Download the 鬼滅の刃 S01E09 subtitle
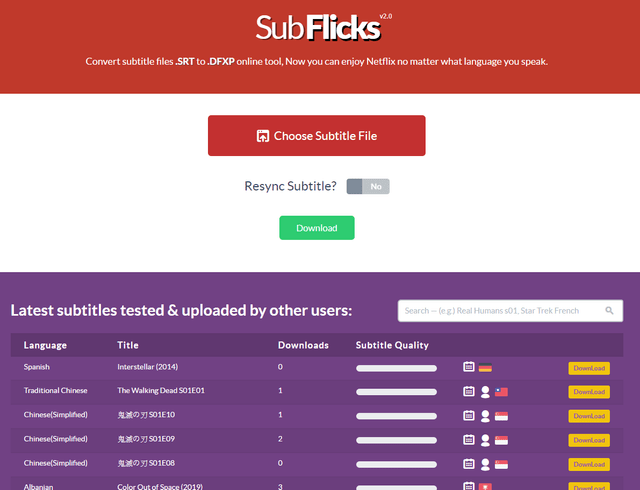 pyautogui.click(x=589, y=440)
